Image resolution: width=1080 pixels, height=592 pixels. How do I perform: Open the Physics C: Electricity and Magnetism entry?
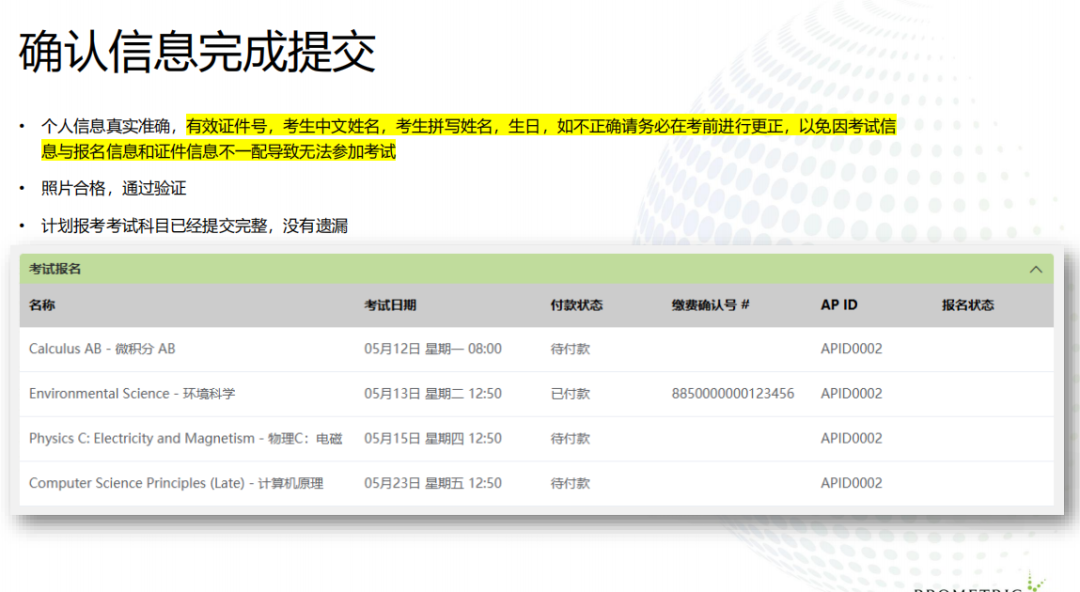coord(185,438)
